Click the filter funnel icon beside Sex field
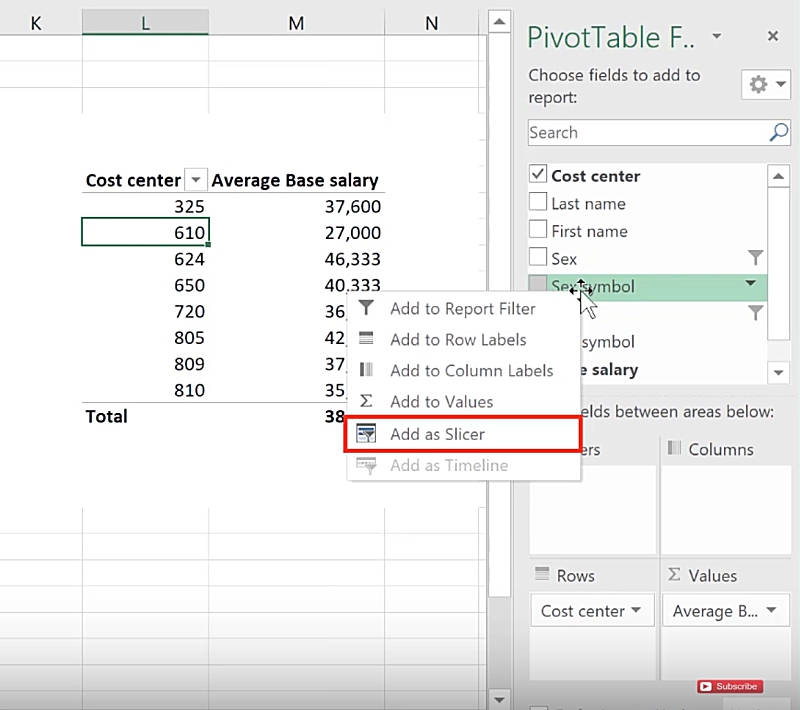The height and width of the screenshot is (710, 800). coord(755,259)
